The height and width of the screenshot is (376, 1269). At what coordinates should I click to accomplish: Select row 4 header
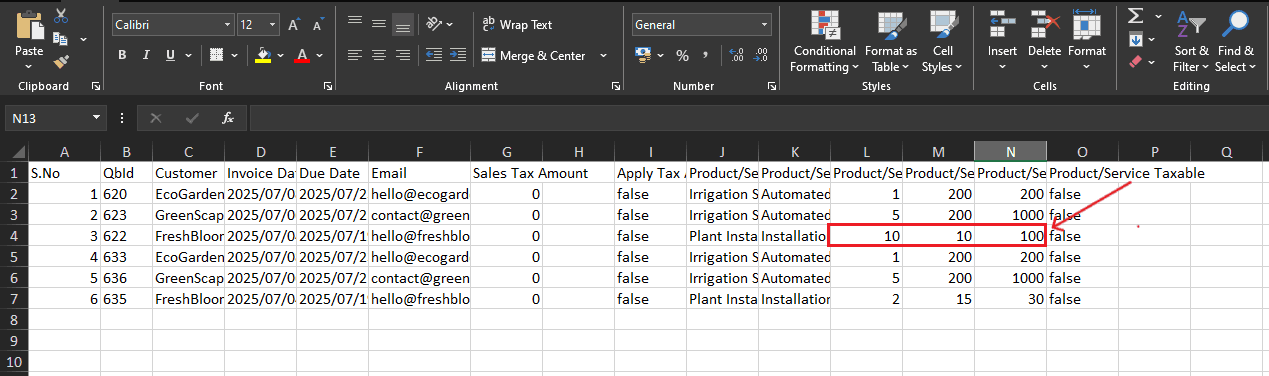13,236
